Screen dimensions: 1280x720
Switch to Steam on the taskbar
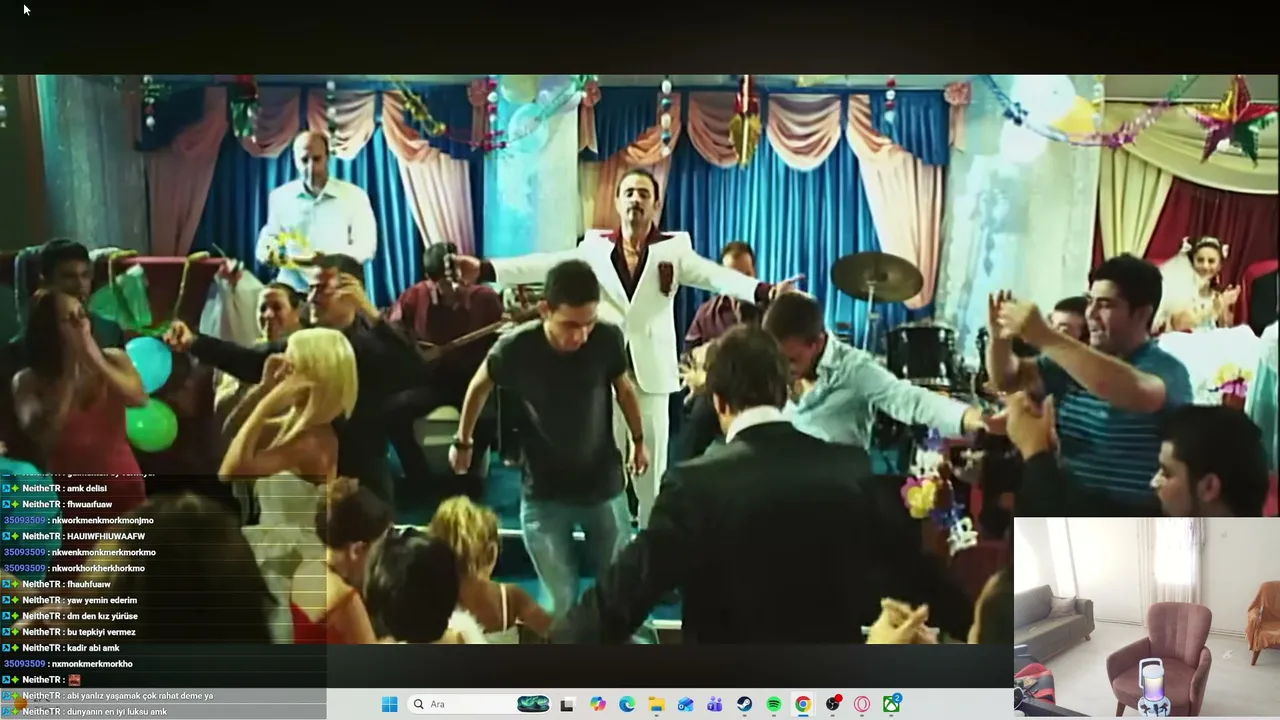pyautogui.click(x=744, y=704)
